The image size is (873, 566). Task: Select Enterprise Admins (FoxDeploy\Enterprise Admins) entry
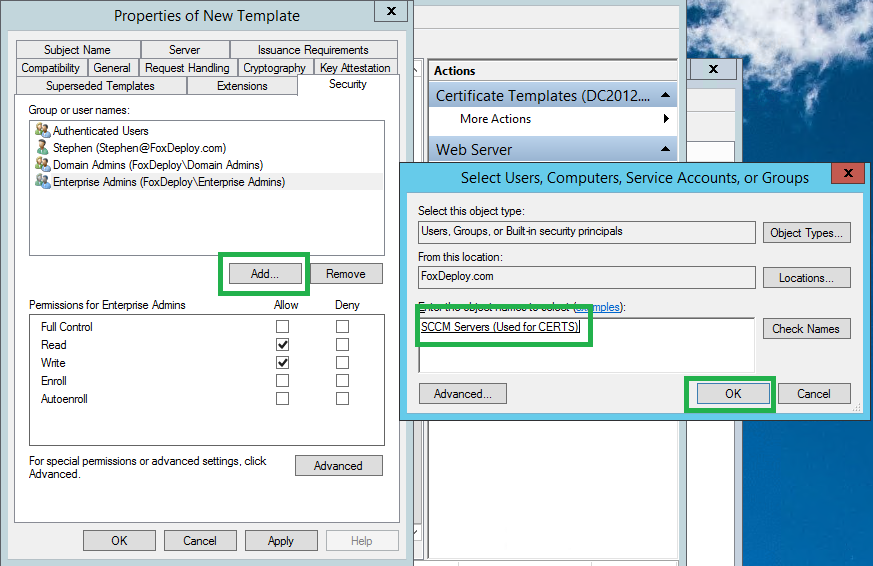(x=207, y=181)
